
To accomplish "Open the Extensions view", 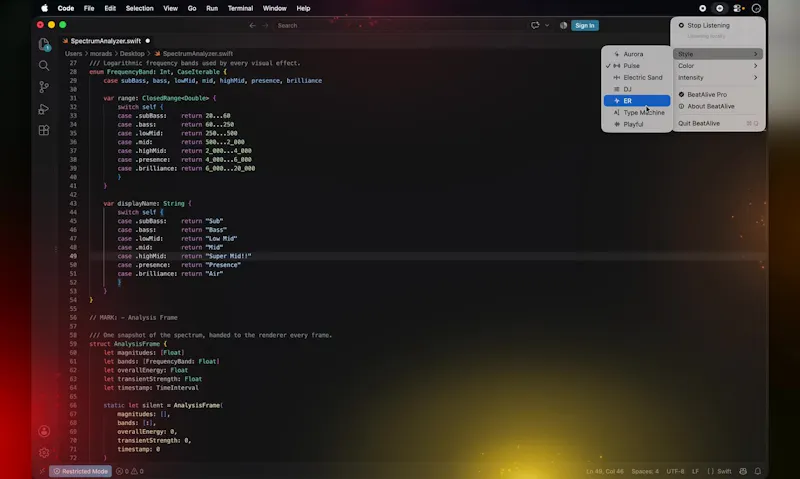I will [x=44, y=130].
